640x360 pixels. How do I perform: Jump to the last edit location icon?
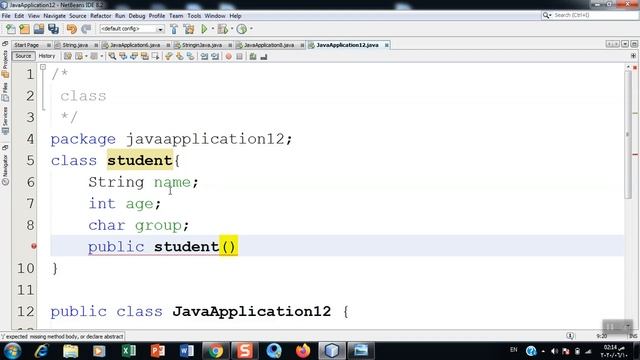coord(68,56)
